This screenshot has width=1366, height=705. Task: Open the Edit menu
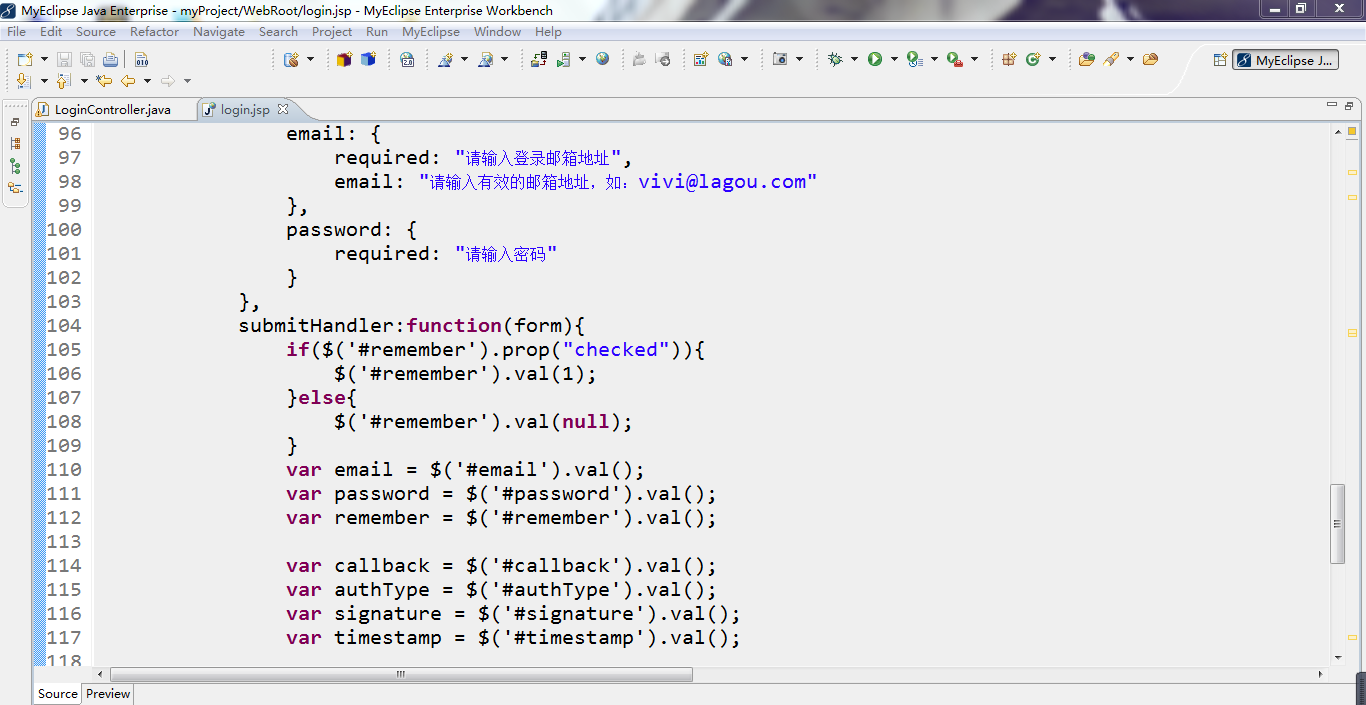click(x=51, y=32)
